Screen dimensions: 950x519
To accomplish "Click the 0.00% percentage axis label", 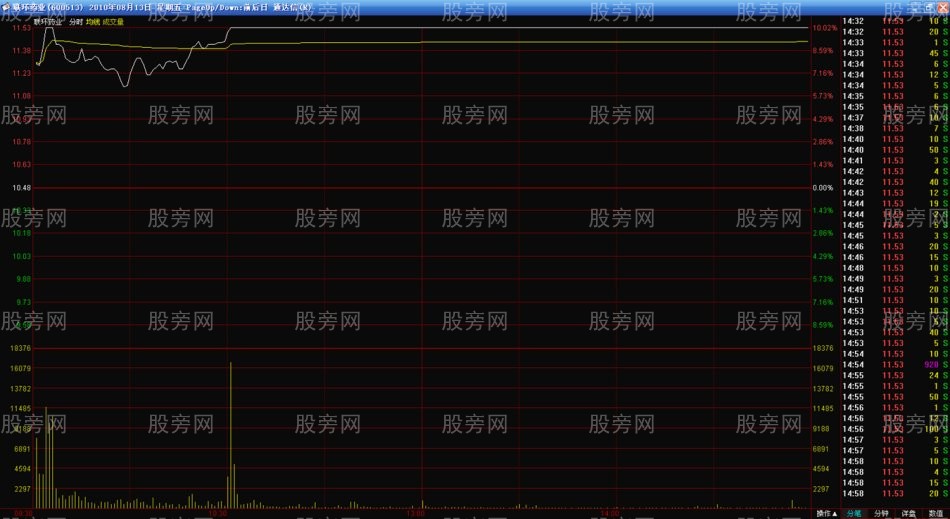I will tap(823, 188).
